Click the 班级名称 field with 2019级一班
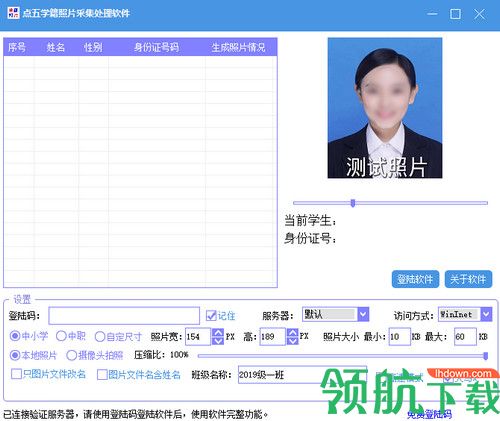Screen dimensions: 500x421 click(x=302, y=375)
